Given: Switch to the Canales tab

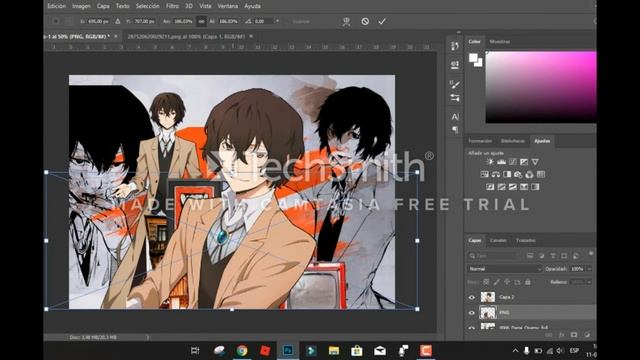Looking at the screenshot, I should 498,240.
